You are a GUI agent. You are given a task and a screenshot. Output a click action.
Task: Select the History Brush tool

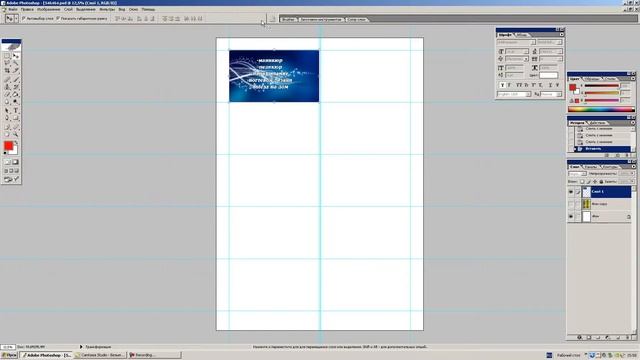point(16,87)
